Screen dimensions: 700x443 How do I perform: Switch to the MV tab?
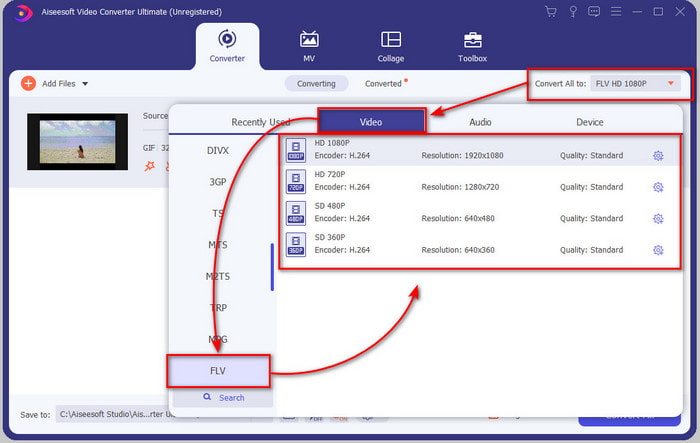[309, 46]
